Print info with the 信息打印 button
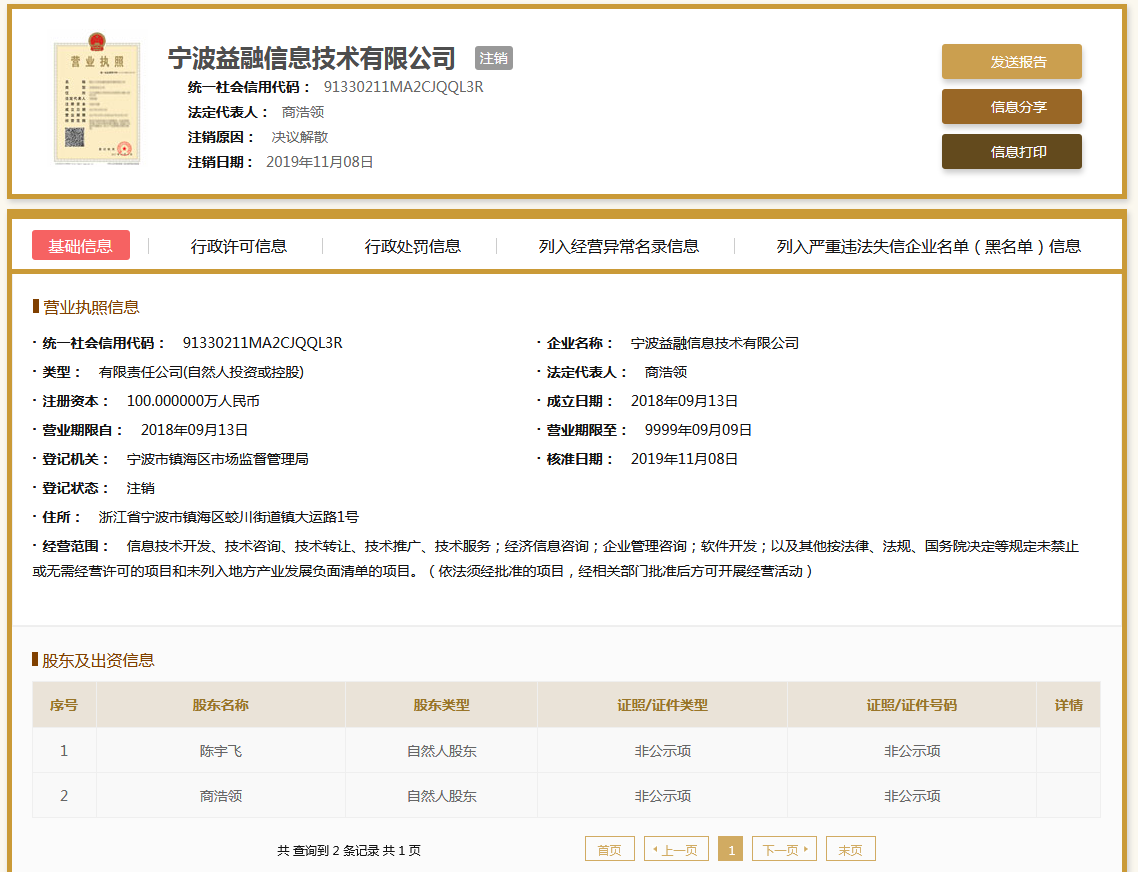1138x872 pixels. tap(1011, 152)
